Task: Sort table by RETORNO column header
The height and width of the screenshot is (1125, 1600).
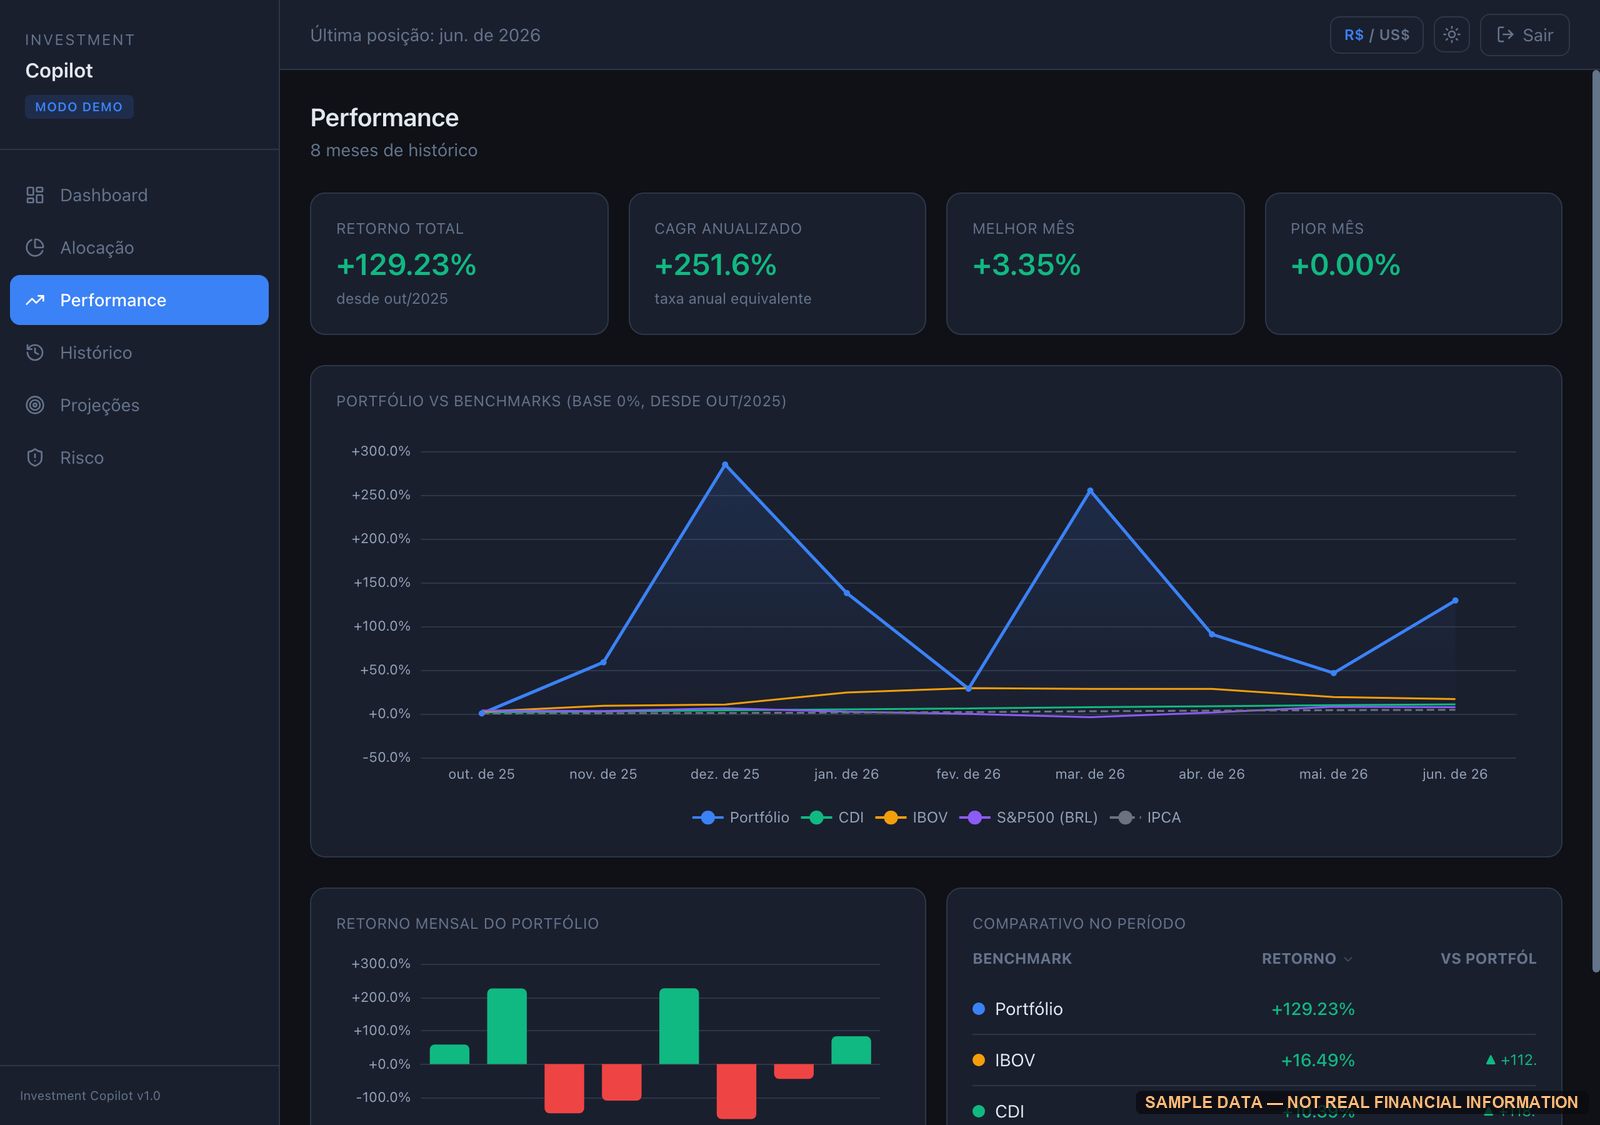Action: tap(1306, 958)
